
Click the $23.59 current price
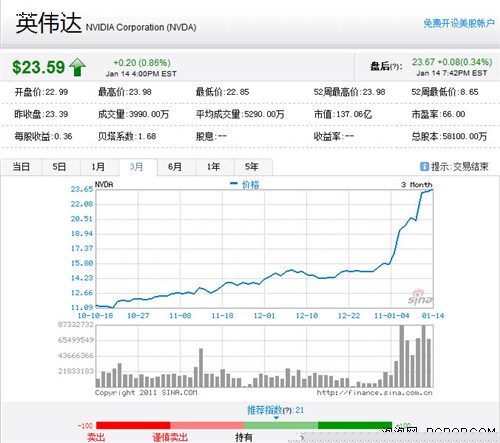tap(39, 67)
